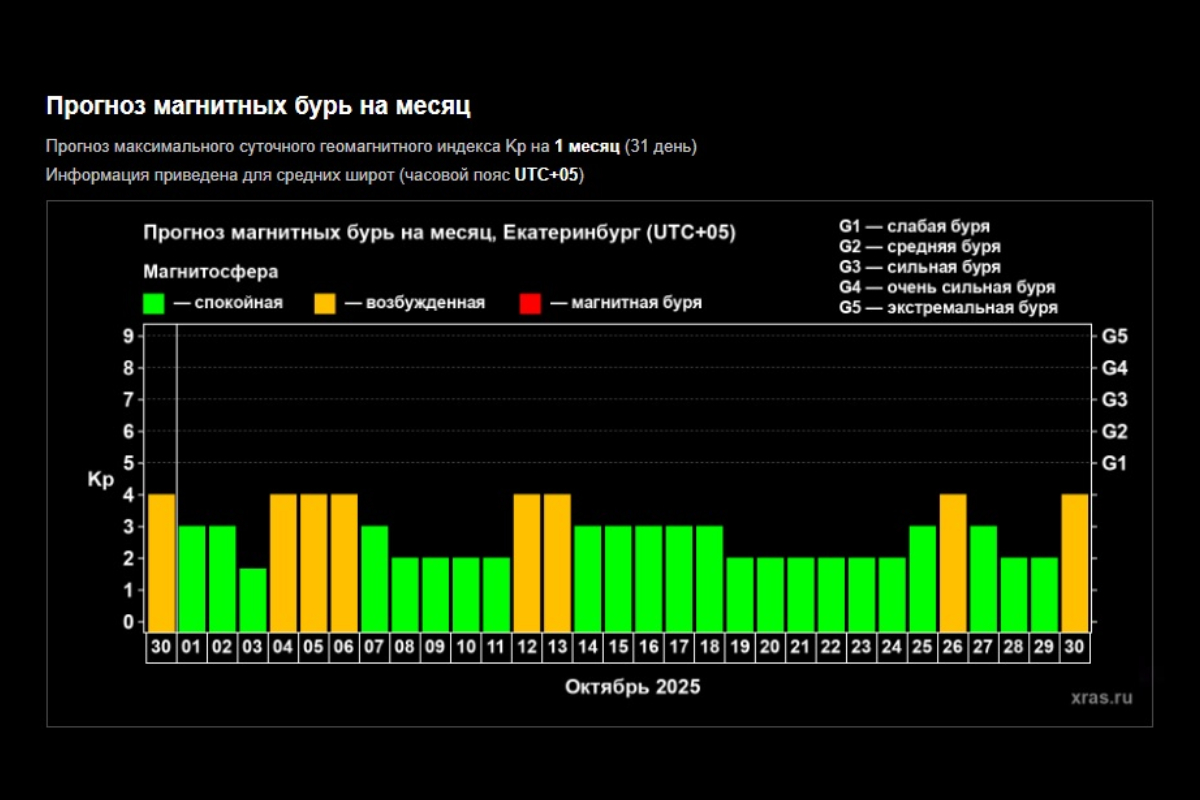
Task: Click the bold '1 месяц' text
Action: point(587,147)
